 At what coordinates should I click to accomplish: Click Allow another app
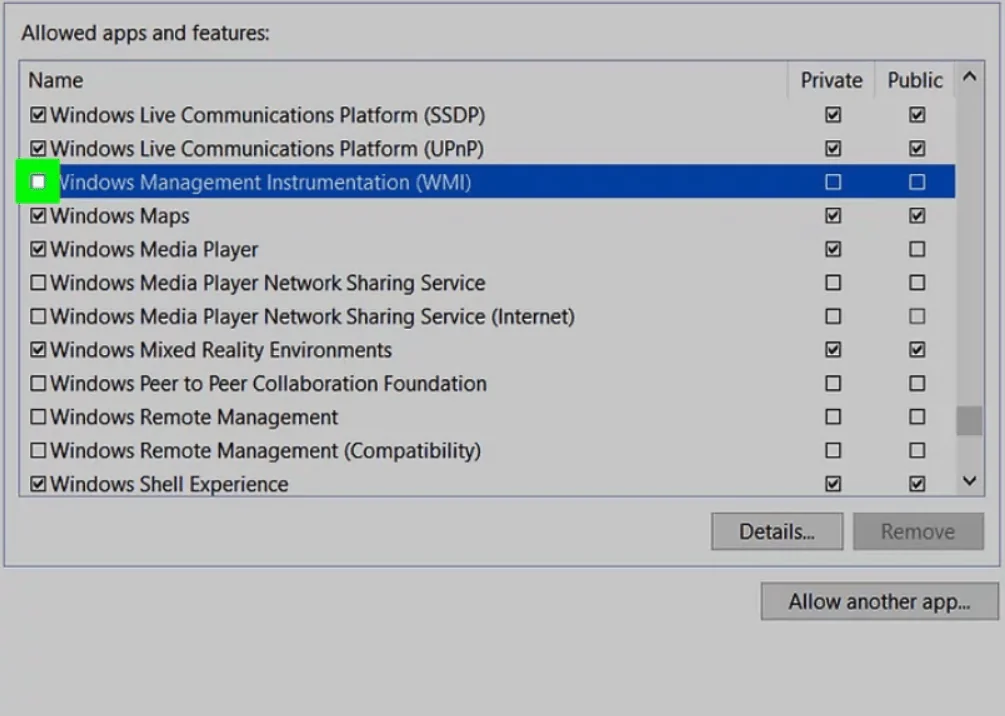pos(878,601)
